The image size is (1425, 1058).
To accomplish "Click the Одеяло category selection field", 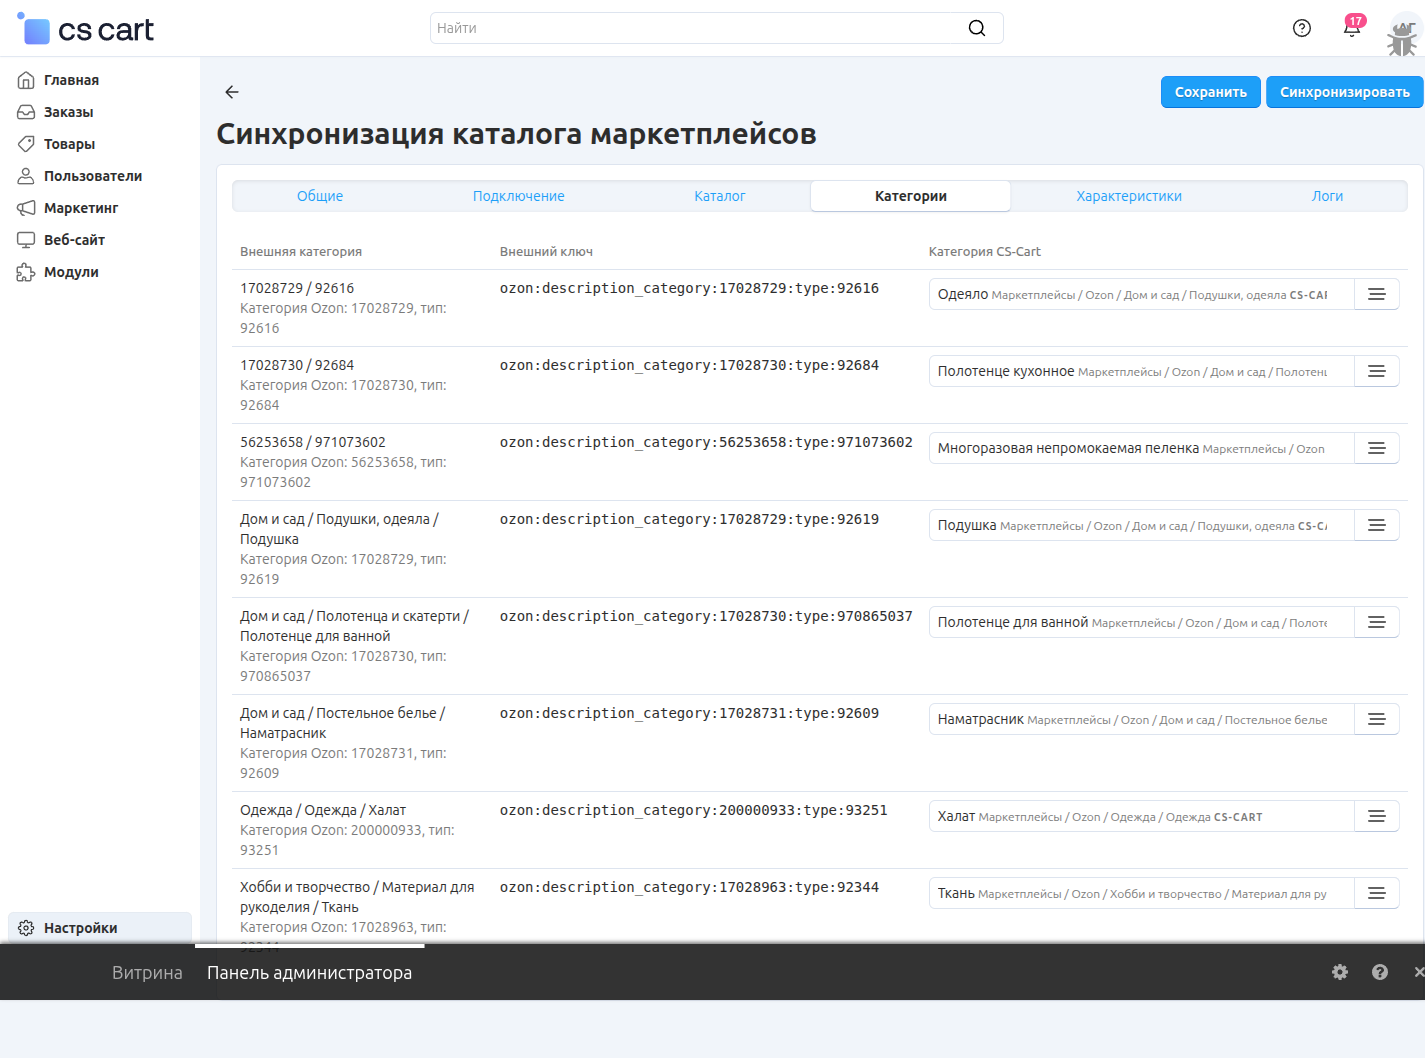I will pyautogui.click(x=1141, y=294).
